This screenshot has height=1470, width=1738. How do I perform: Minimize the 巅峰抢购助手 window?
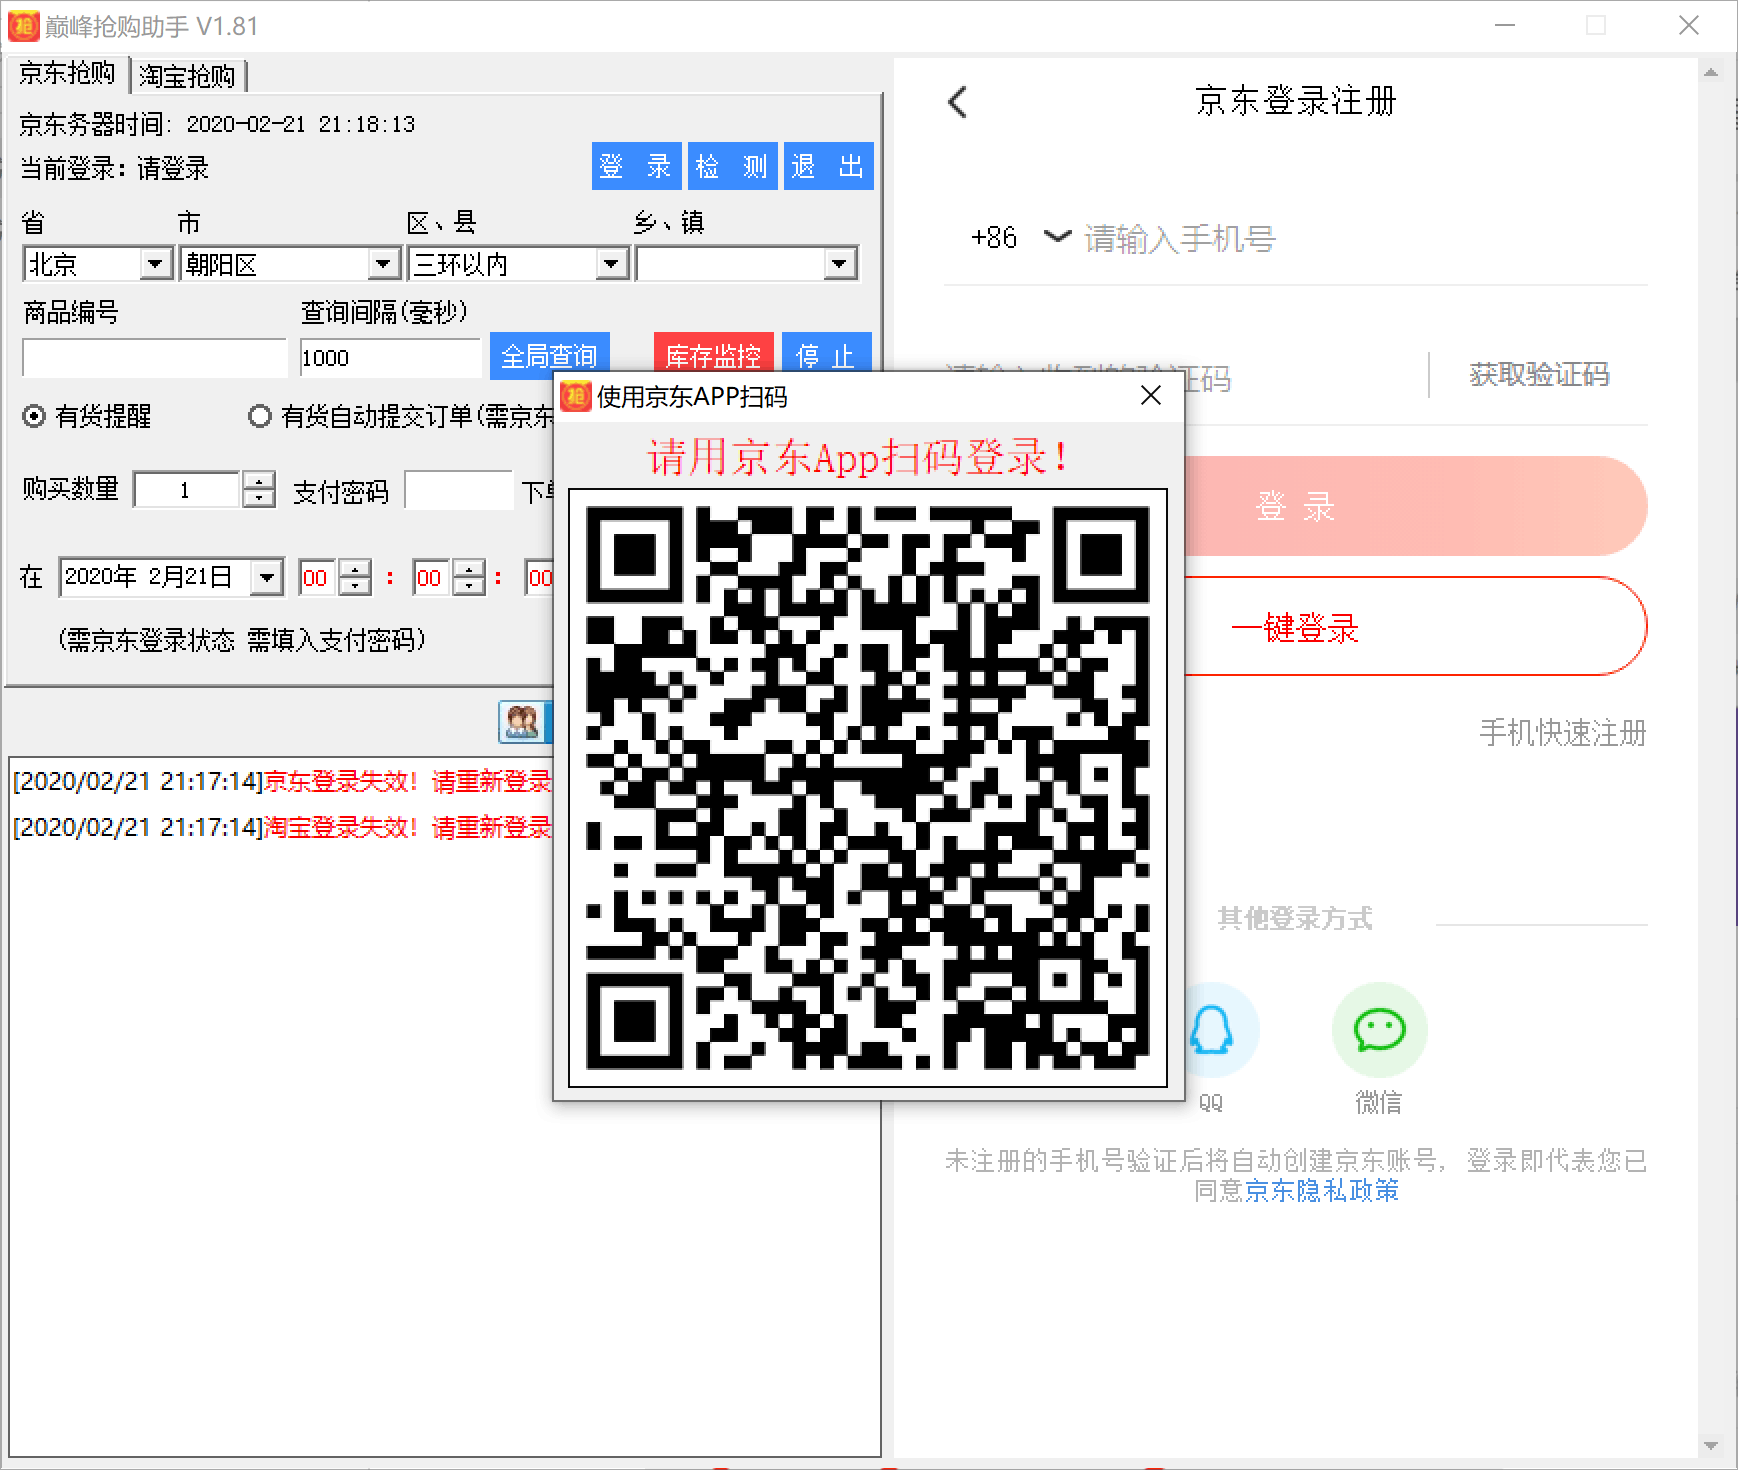pyautogui.click(x=1505, y=25)
